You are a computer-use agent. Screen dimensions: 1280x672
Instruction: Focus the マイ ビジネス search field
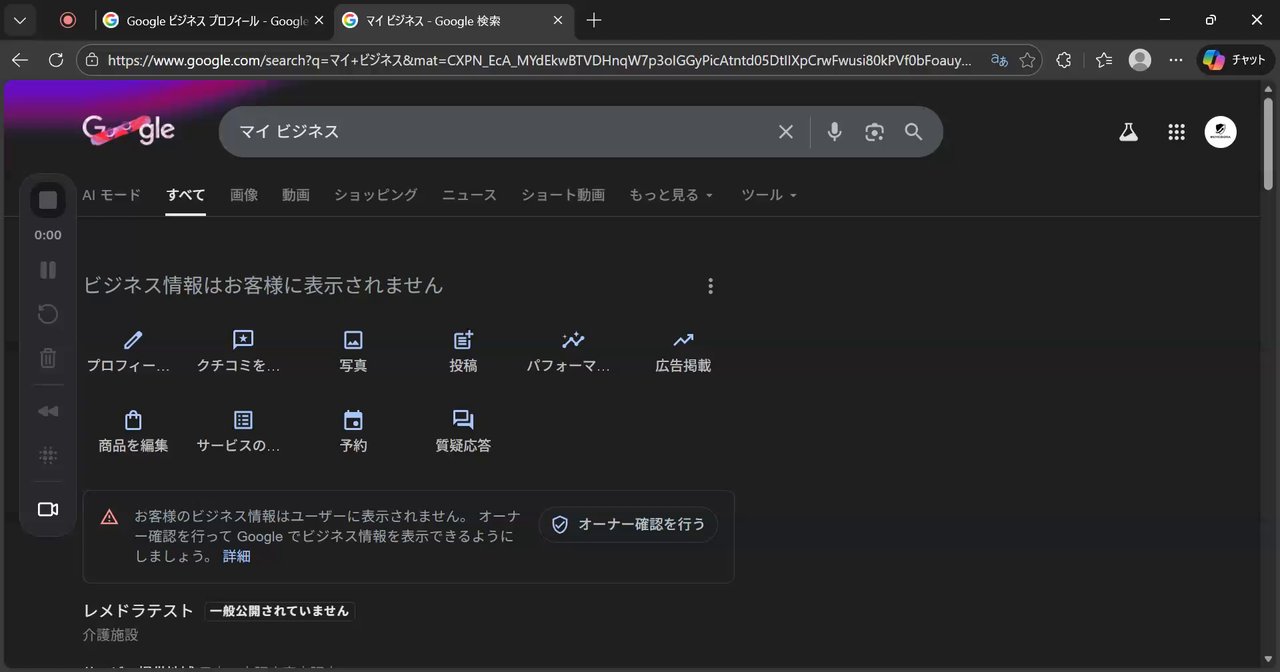click(500, 132)
